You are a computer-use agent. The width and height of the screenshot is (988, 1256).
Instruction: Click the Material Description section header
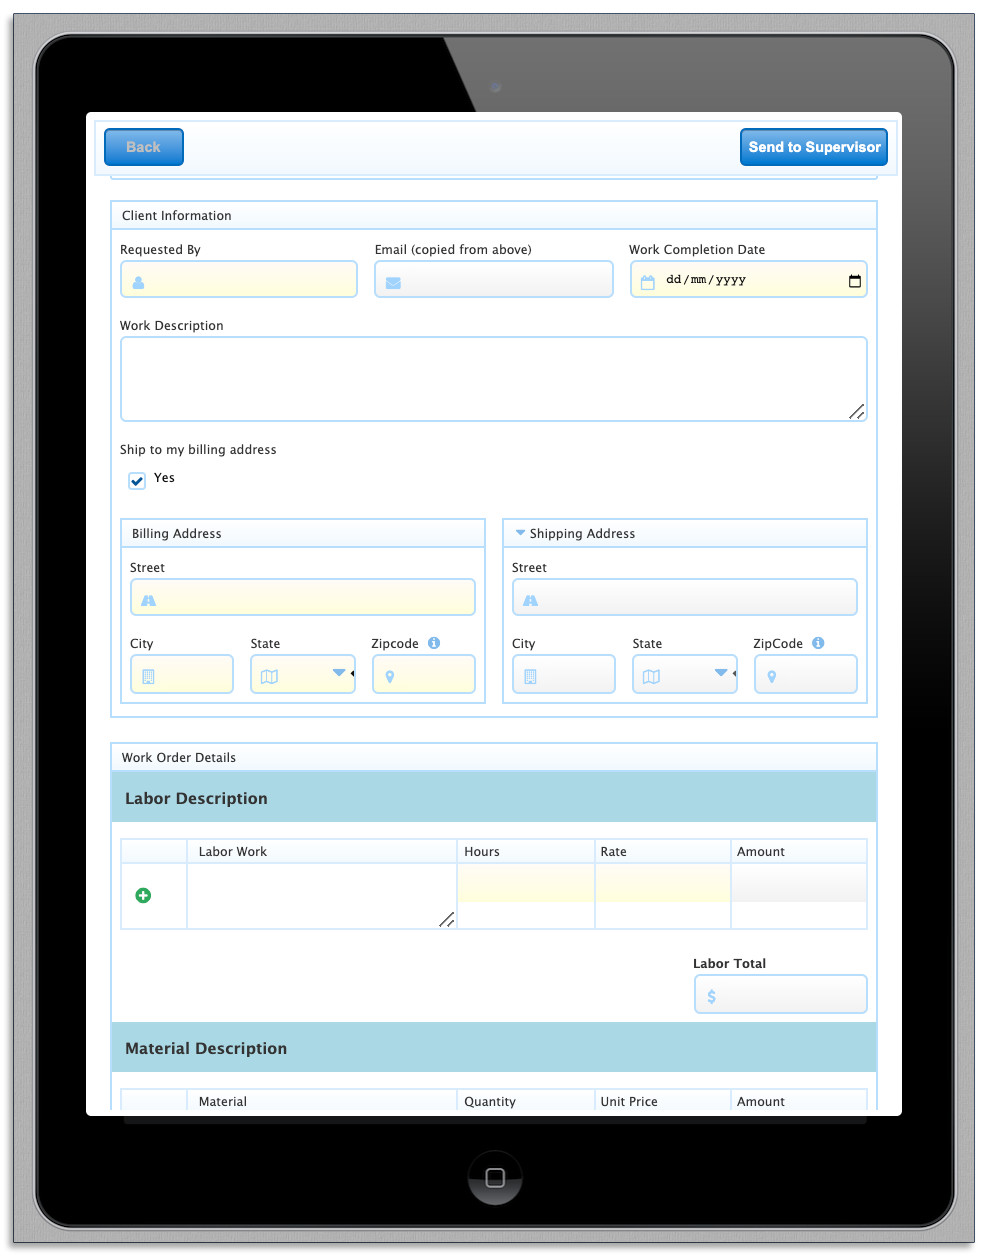(x=494, y=1048)
